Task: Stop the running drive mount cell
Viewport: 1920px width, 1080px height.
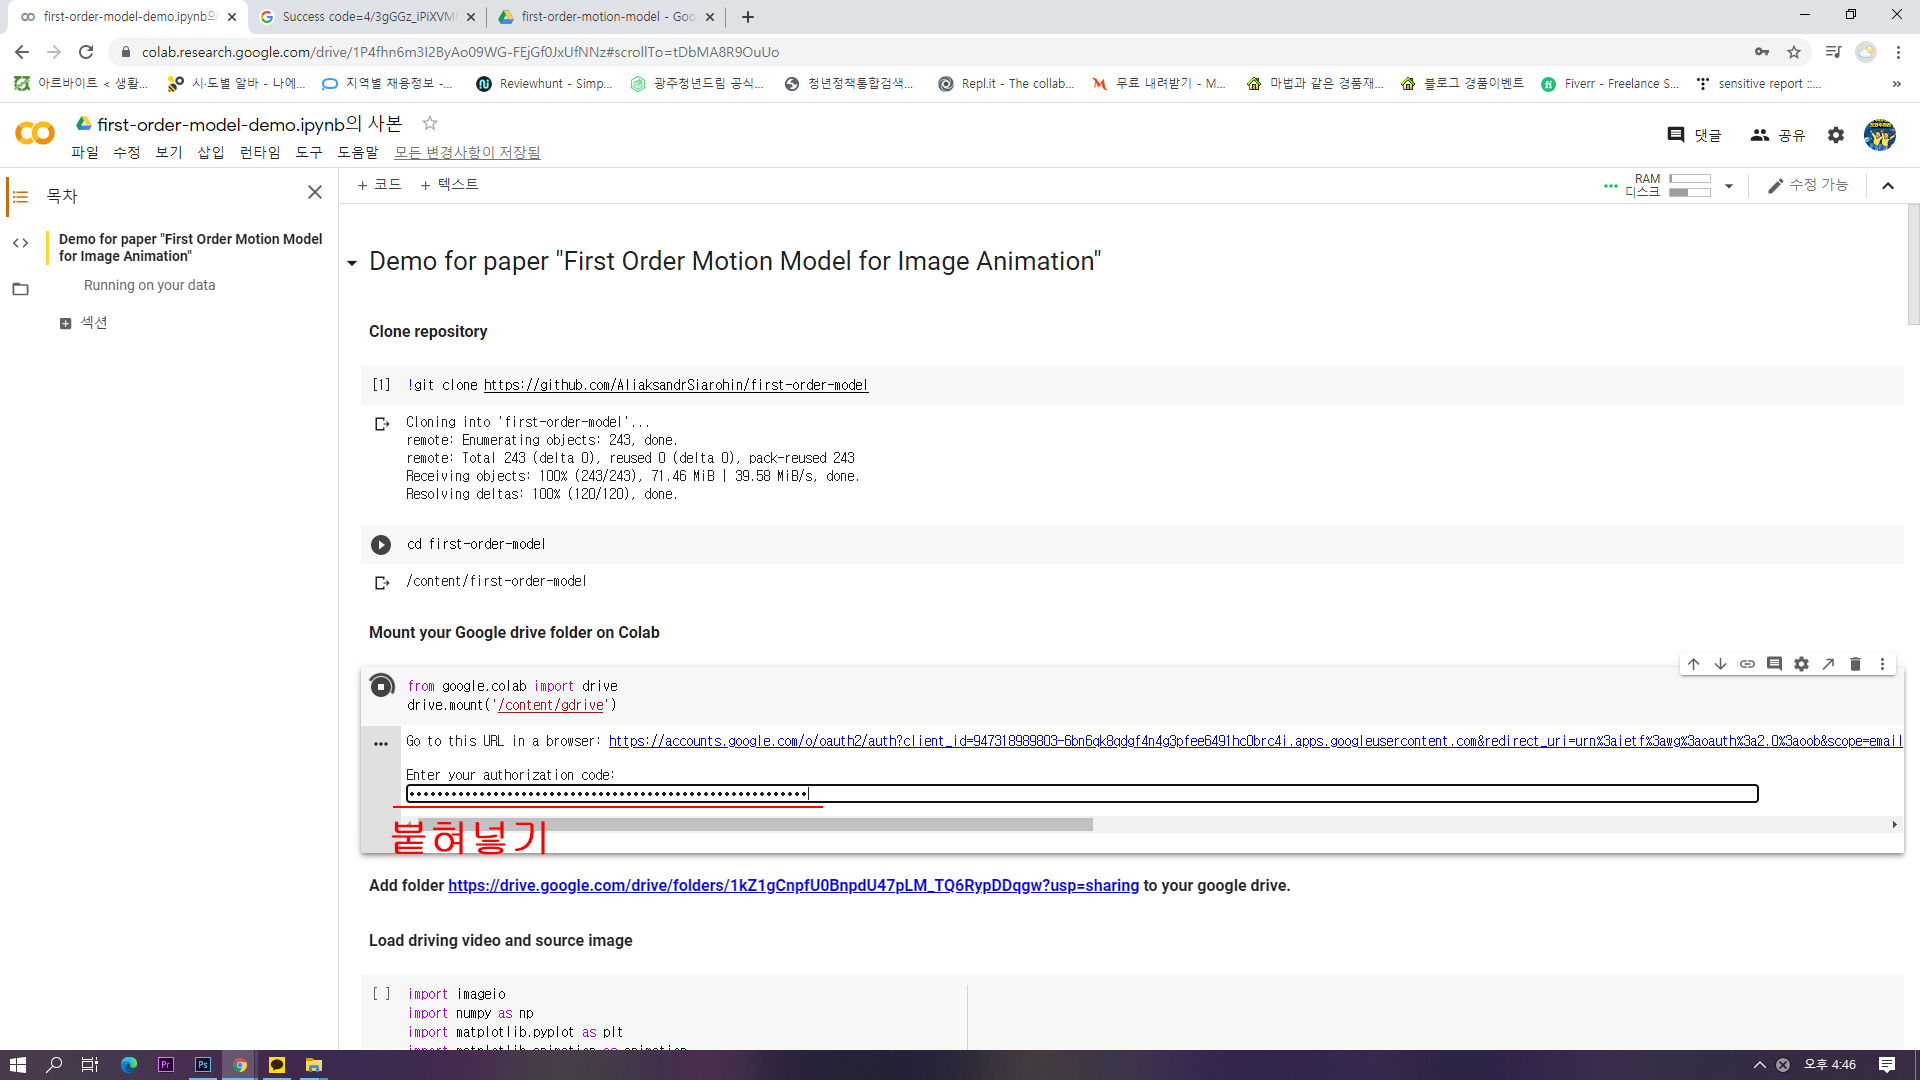Action: click(381, 686)
